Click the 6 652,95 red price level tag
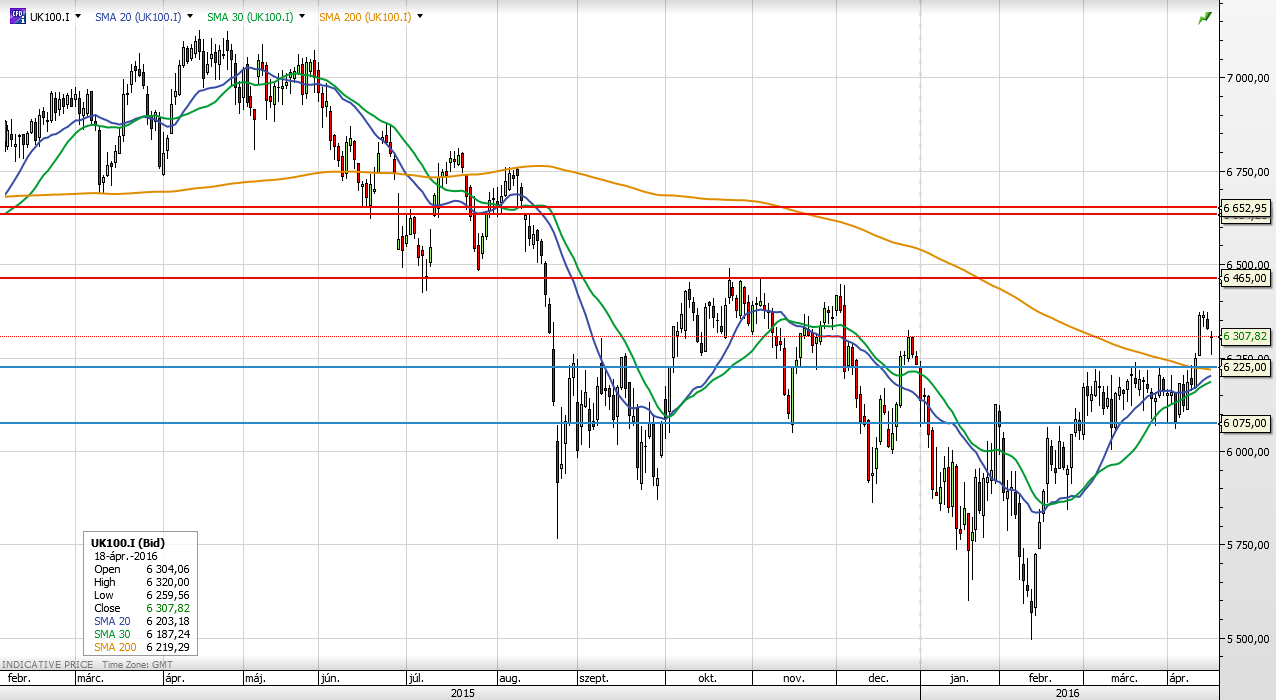This screenshot has width=1276, height=700. 1245,208
